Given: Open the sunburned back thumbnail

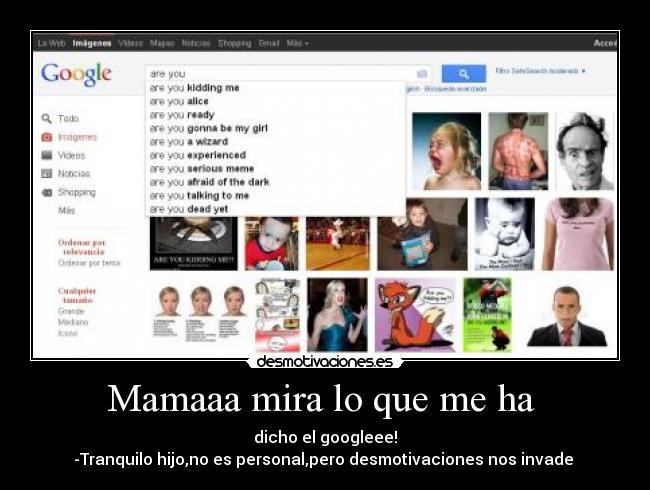Looking at the screenshot, I should point(518,151).
